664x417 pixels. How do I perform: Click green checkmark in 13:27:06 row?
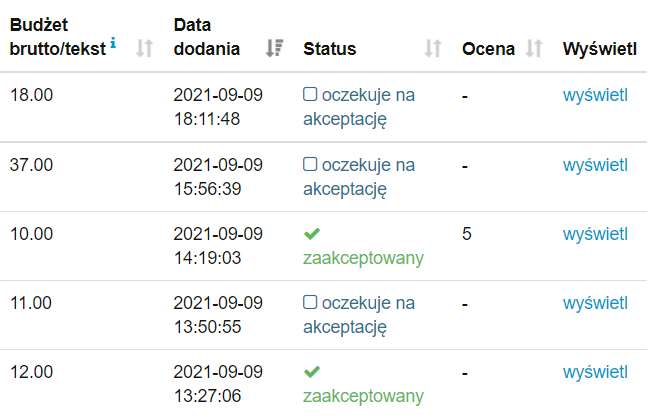point(312,371)
